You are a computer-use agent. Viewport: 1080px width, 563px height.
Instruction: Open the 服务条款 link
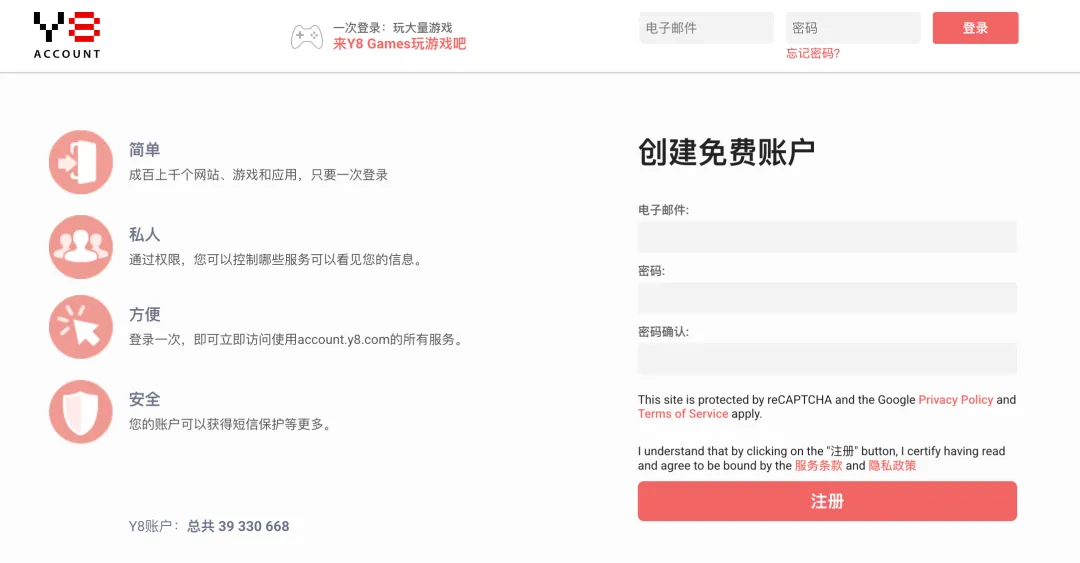tap(818, 466)
